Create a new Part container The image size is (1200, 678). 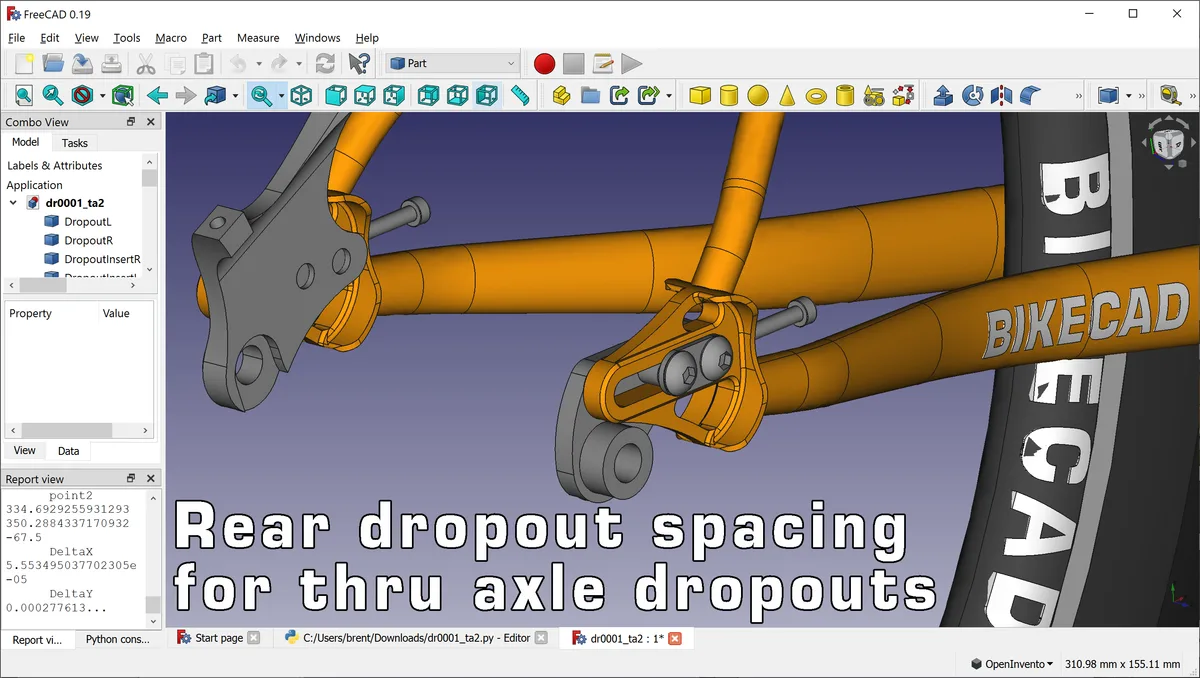click(x=561, y=96)
